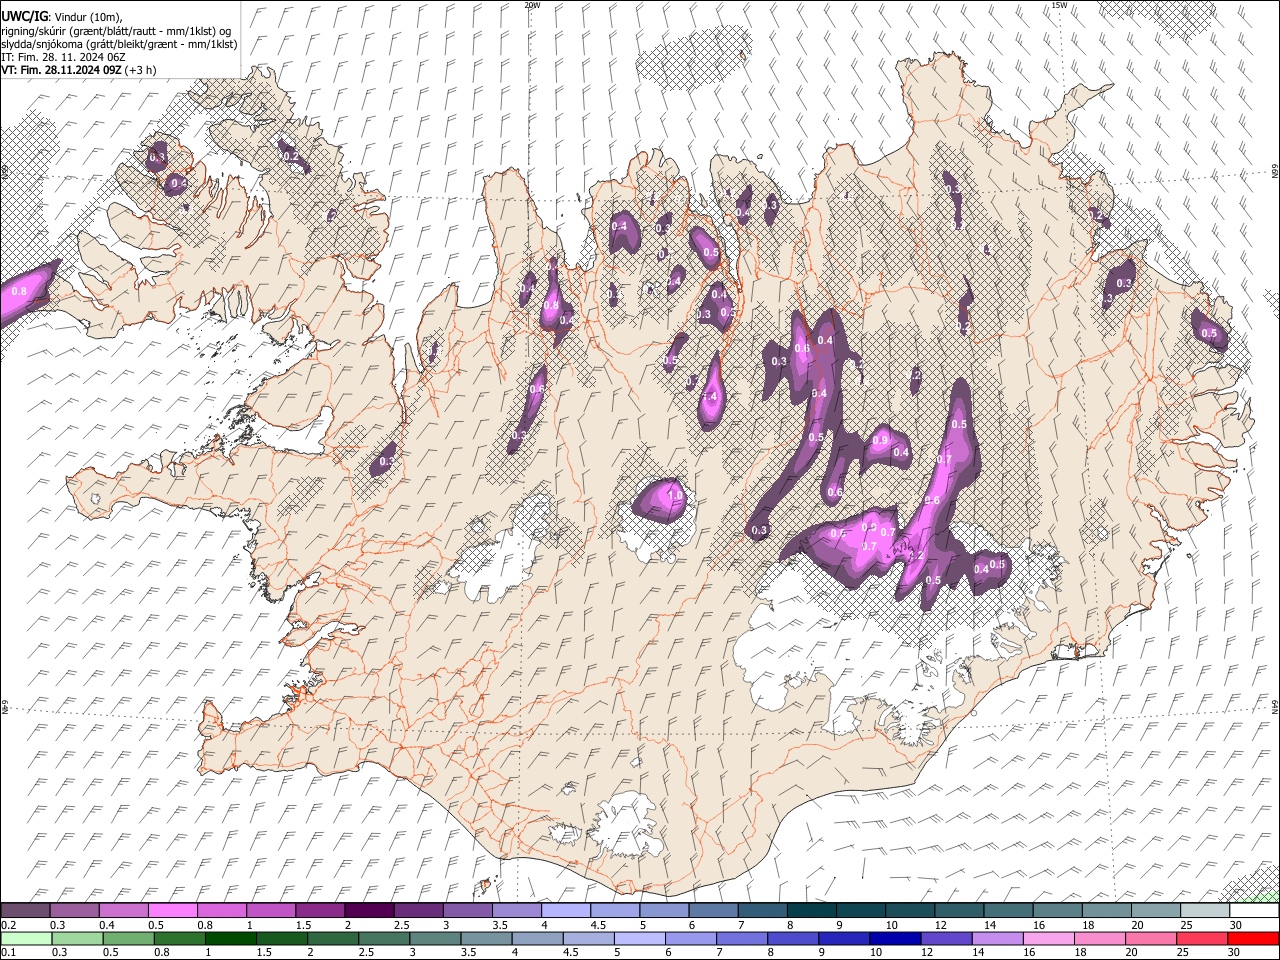This screenshot has height=960, width=1280.
Task: Pick the darkest purple swatch labeled 2 in the top row
Action: [369, 911]
